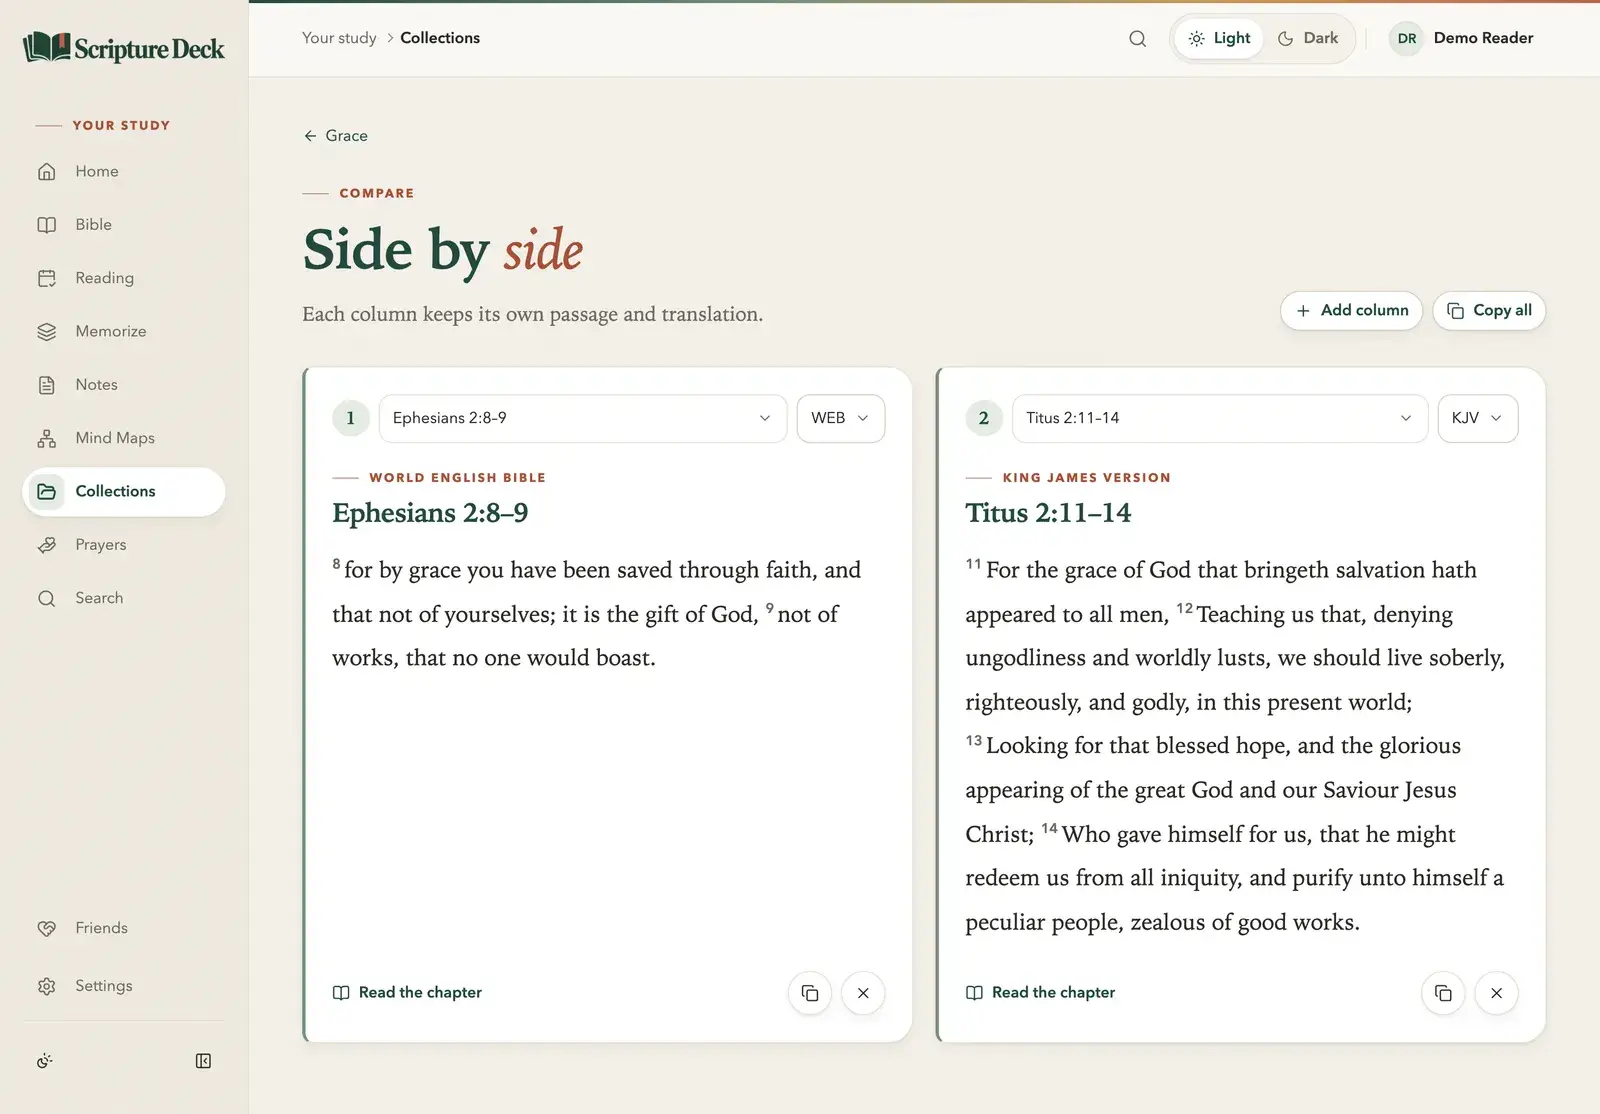Click the Copy all button
The width and height of the screenshot is (1600, 1114).
point(1489,311)
